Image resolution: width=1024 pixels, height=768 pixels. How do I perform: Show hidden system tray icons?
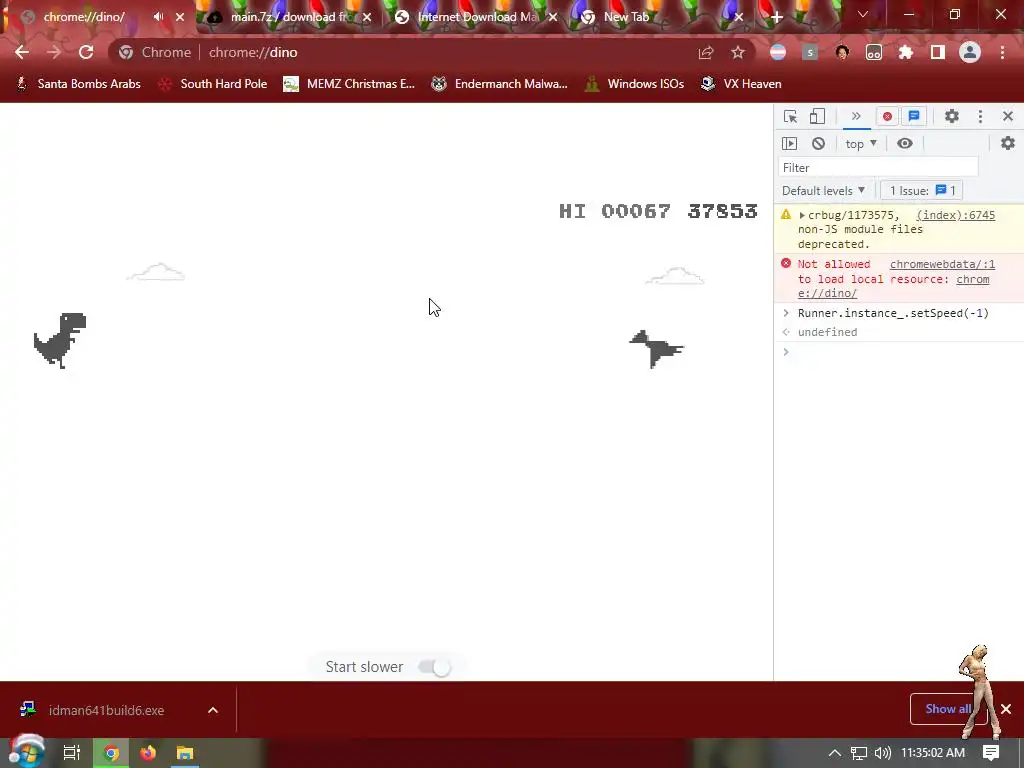pos(834,753)
